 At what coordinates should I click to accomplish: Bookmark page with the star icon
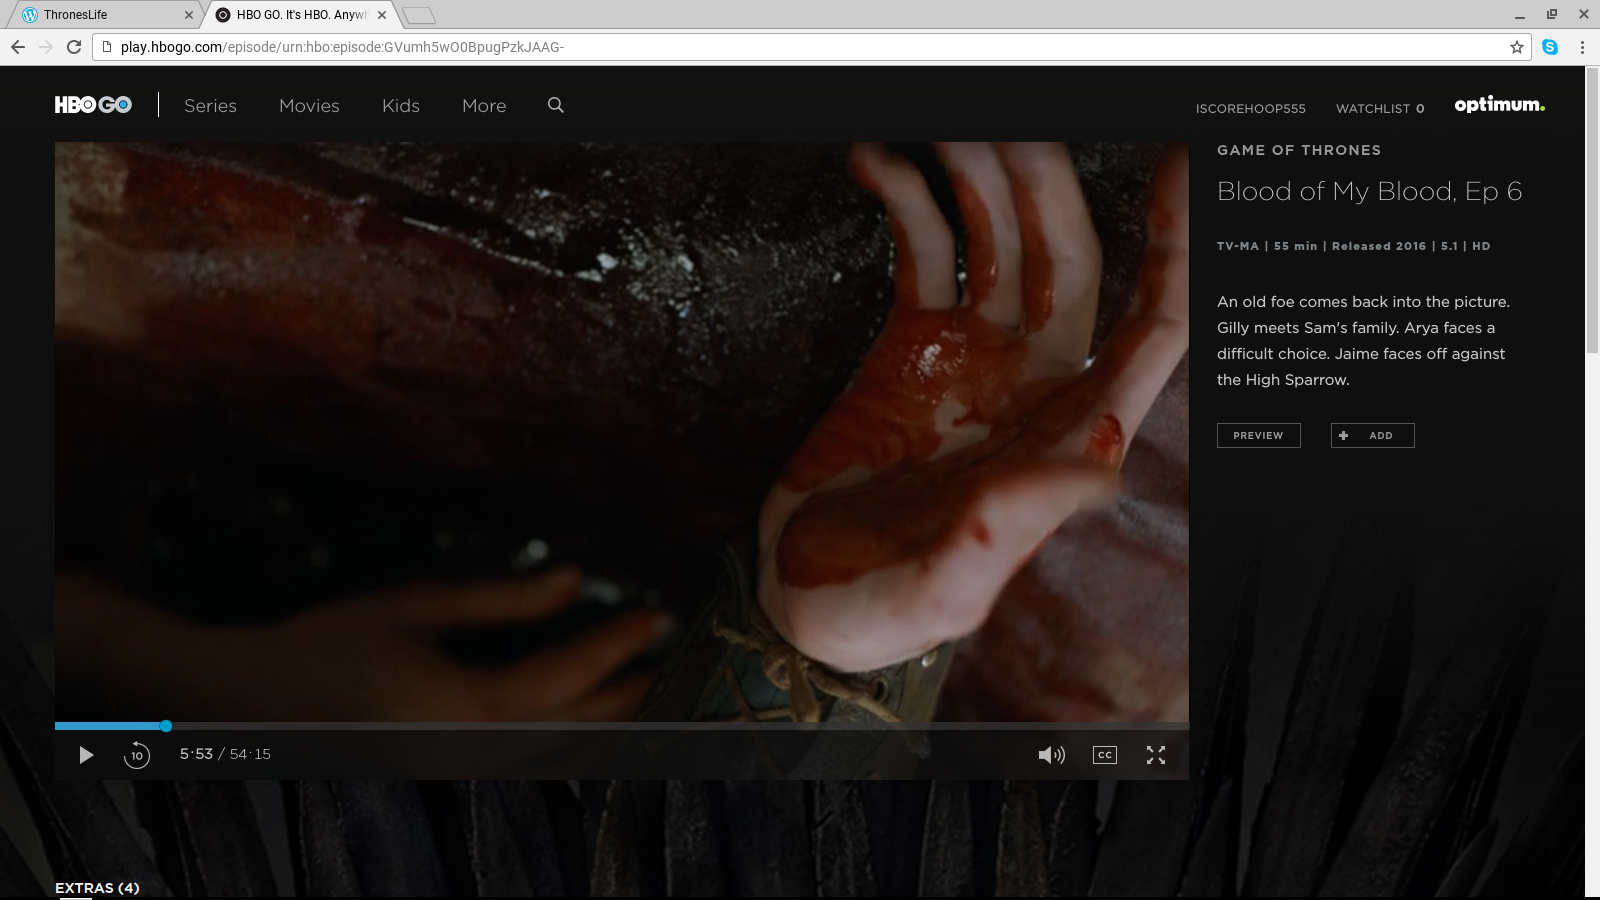[x=1517, y=47]
